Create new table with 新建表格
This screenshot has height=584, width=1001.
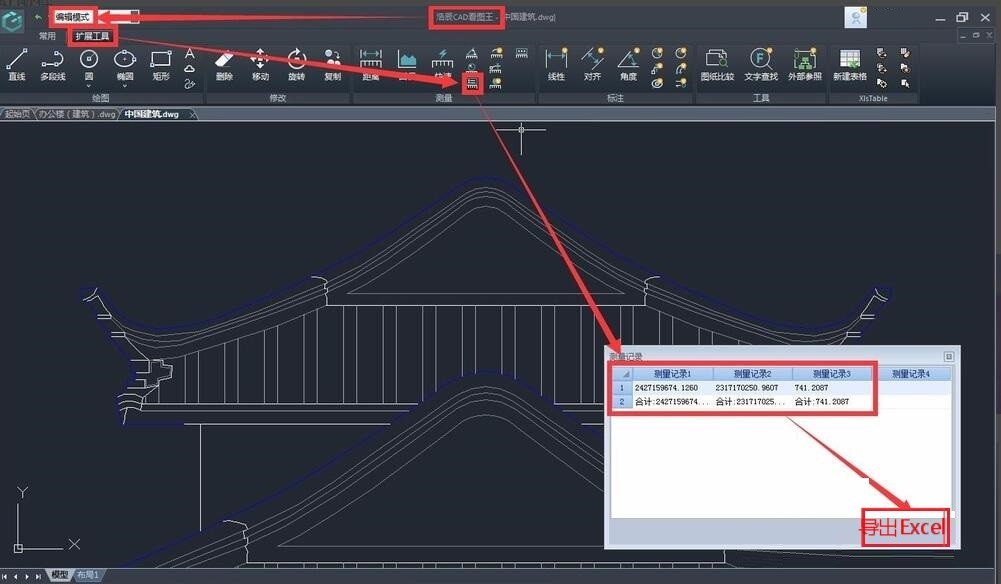[850, 64]
